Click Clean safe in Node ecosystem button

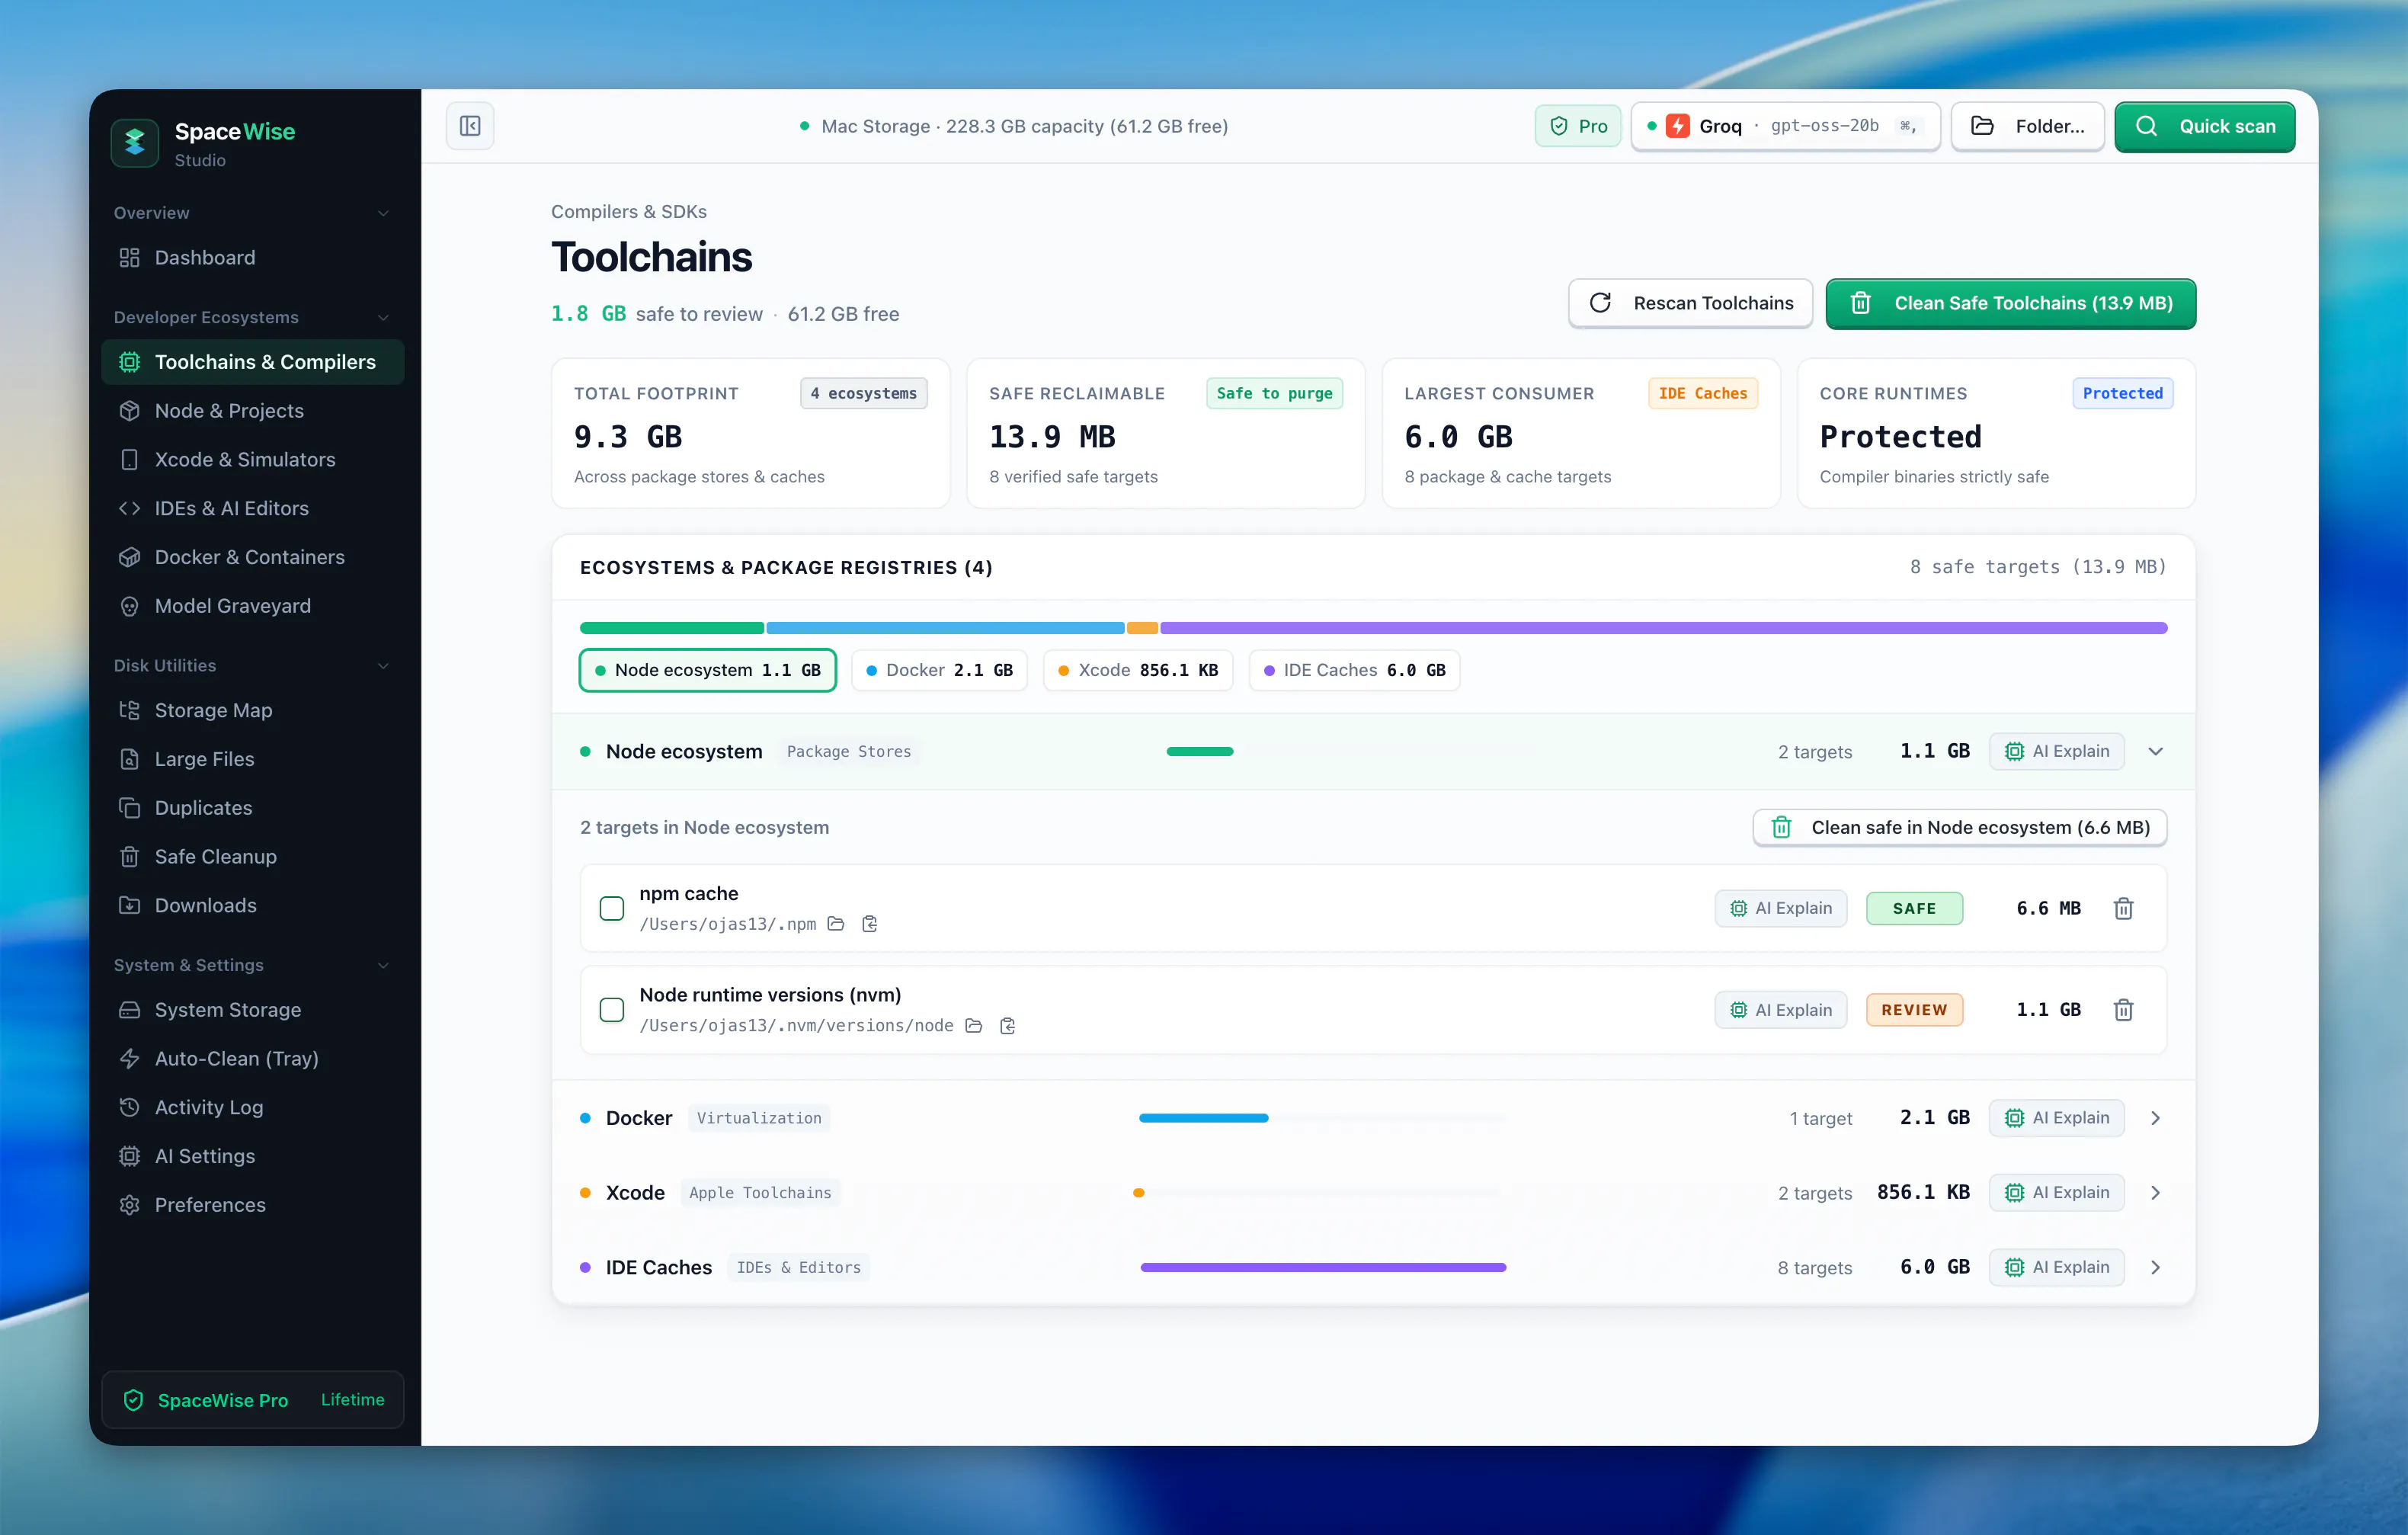point(1960,827)
